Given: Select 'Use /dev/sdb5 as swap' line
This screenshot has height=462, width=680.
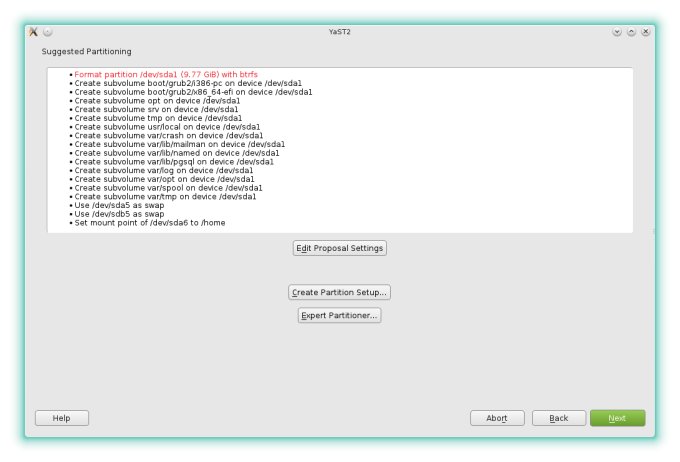Looking at the screenshot, I should click(x=119, y=214).
